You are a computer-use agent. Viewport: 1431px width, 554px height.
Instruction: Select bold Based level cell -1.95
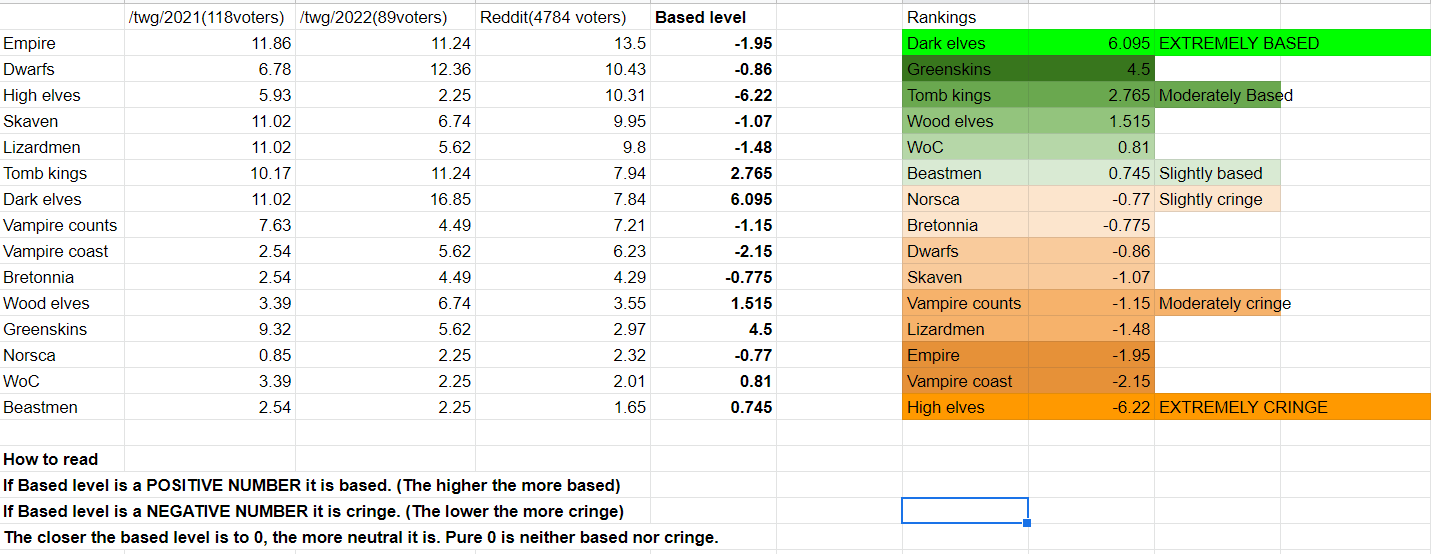[x=713, y=44]
